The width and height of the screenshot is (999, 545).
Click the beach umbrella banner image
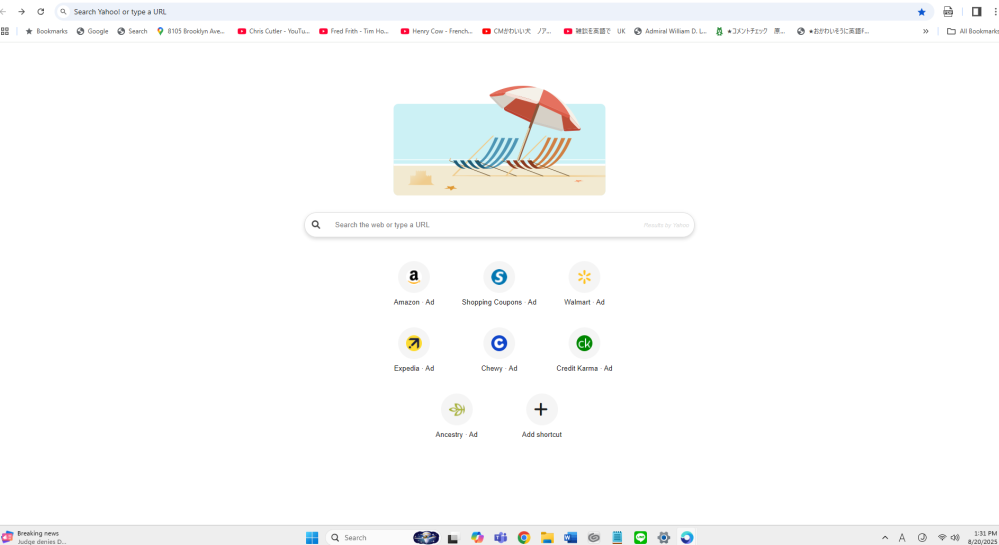(499, 141)
